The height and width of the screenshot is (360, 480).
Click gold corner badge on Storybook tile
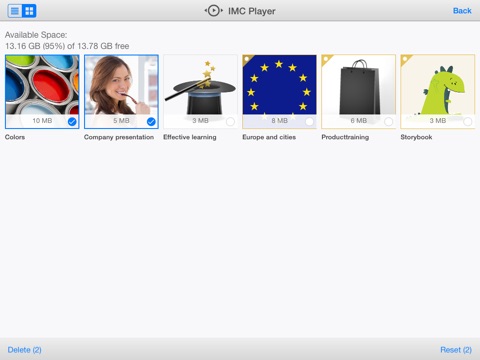click(x=405, y=60)
